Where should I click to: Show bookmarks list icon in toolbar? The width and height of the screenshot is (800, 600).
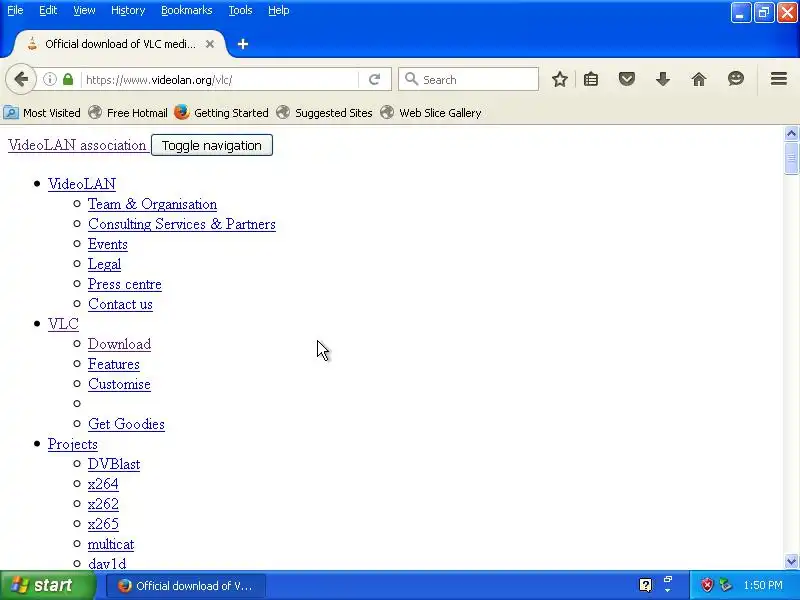pos(591,79)
